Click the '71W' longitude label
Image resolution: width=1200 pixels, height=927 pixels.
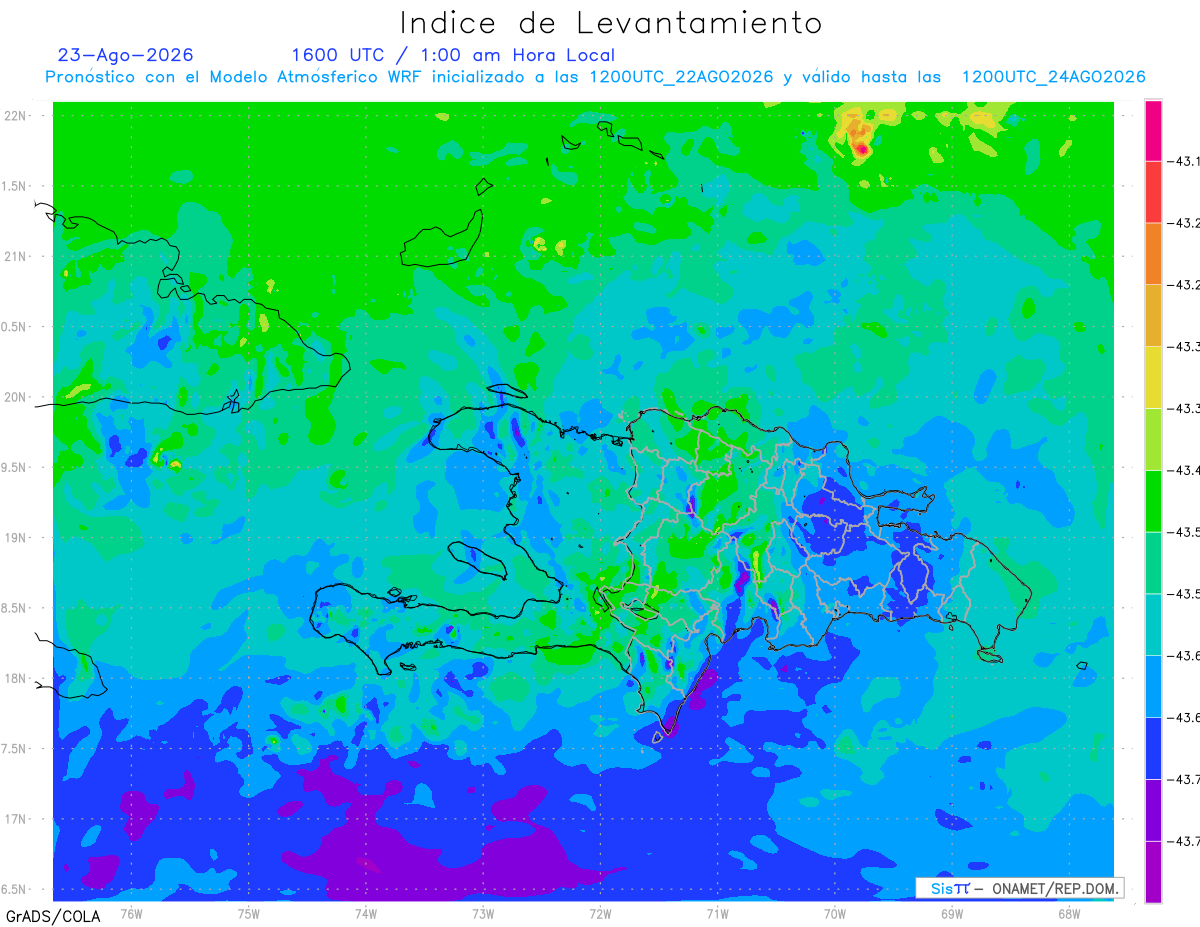point(717,913)
